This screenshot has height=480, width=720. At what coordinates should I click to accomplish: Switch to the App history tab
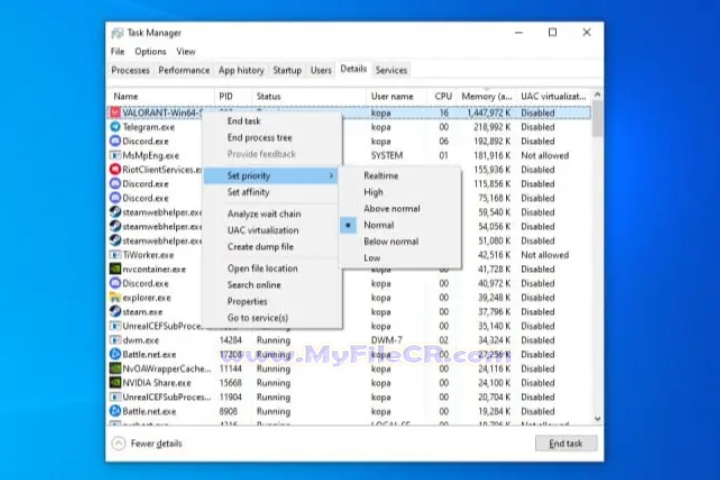[241, 70]
